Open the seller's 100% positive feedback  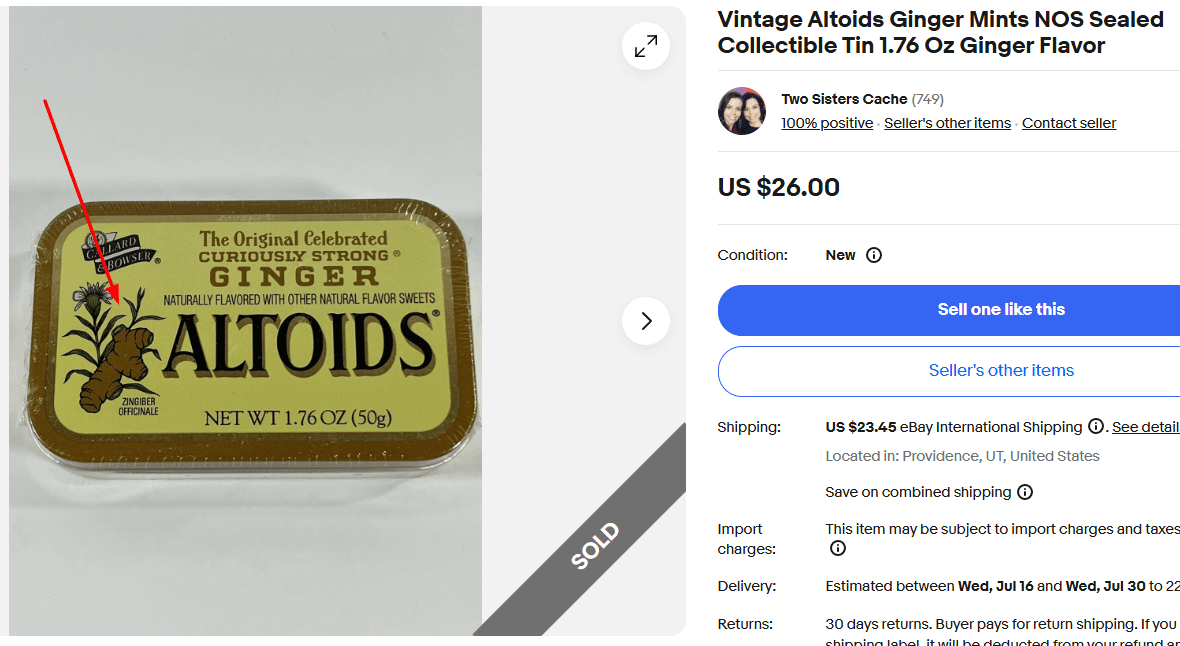pos(827,122)
